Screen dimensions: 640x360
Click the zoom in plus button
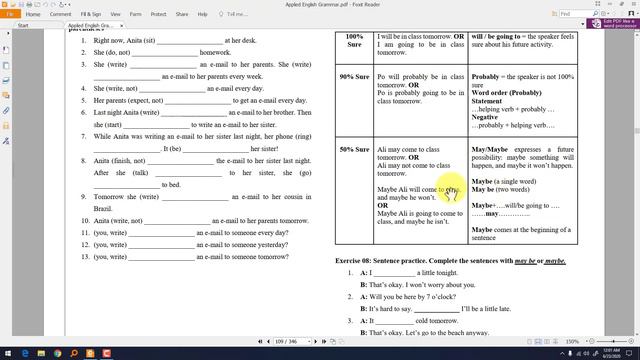pyautogui.click(x=631, y=341)
